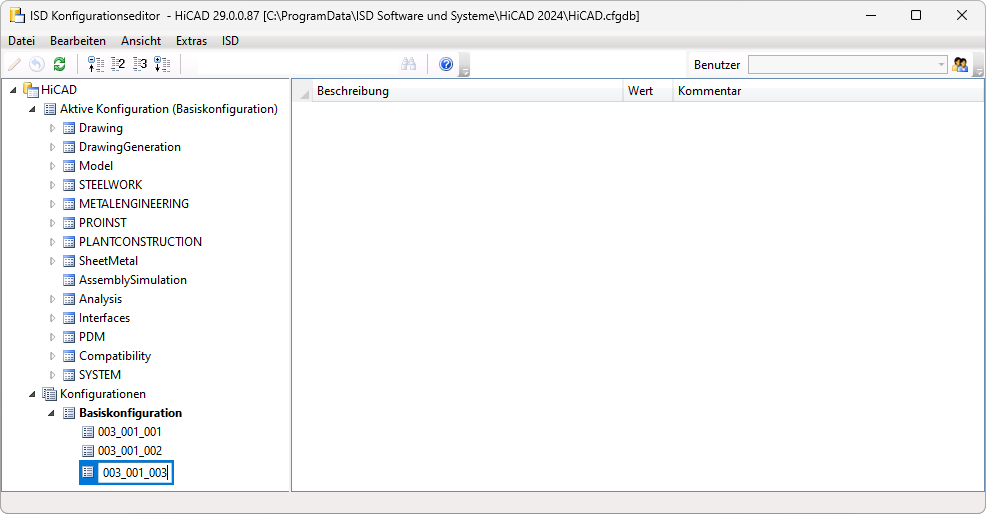Select the 003_001_002 configuration entry
The width and height of the screenshot is (986, 514).
130,451
